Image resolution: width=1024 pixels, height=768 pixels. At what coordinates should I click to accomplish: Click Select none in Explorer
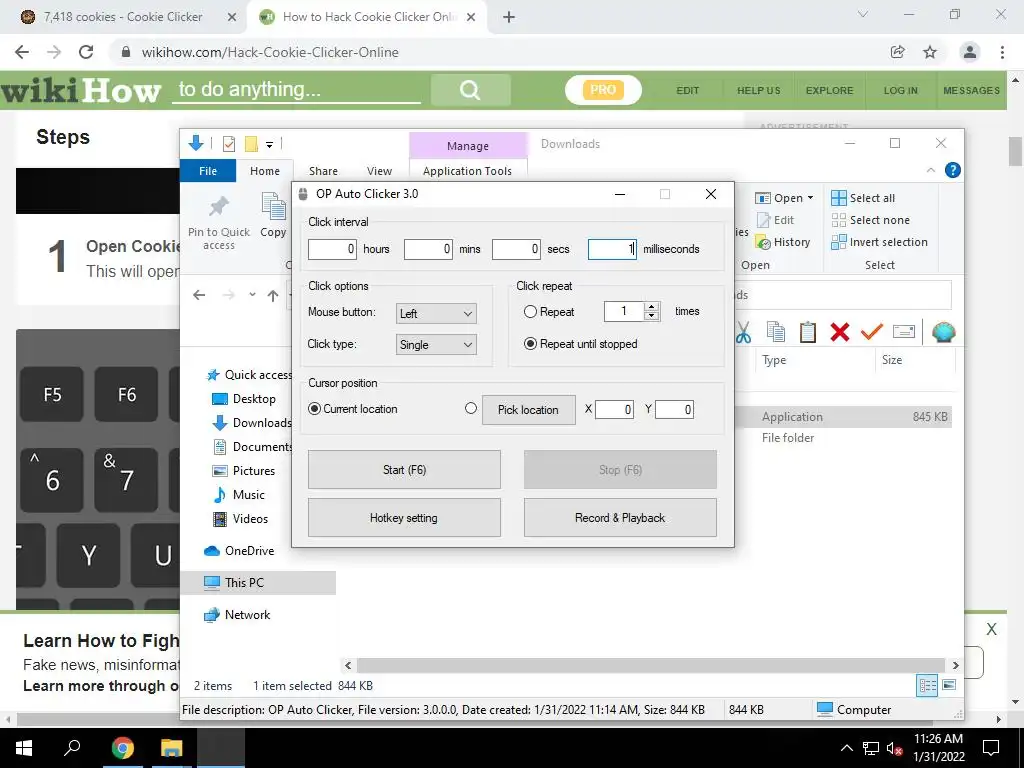[x=871, y=220]
